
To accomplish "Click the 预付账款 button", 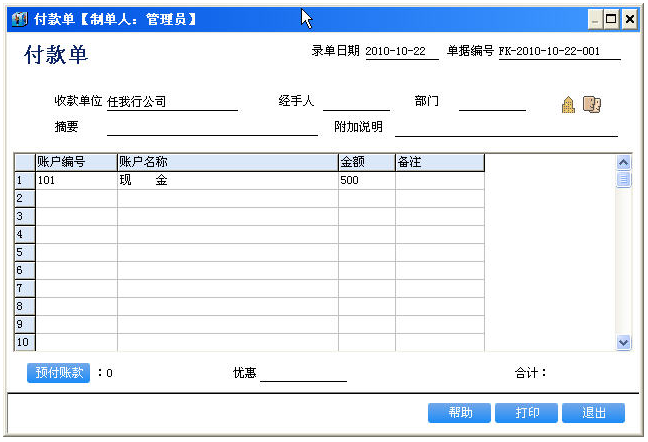I will pos(59,373).
